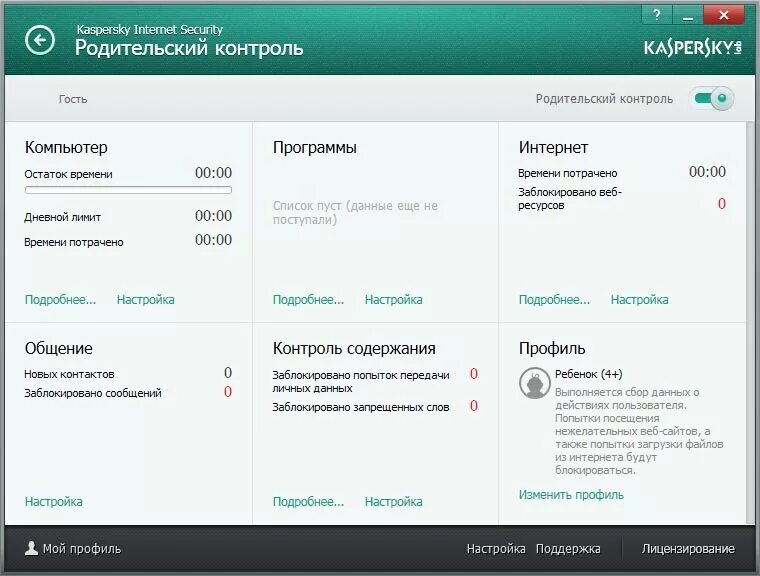Open Лицензирование in the bottom bar
The image size is (760, 576).
[688, 548]
